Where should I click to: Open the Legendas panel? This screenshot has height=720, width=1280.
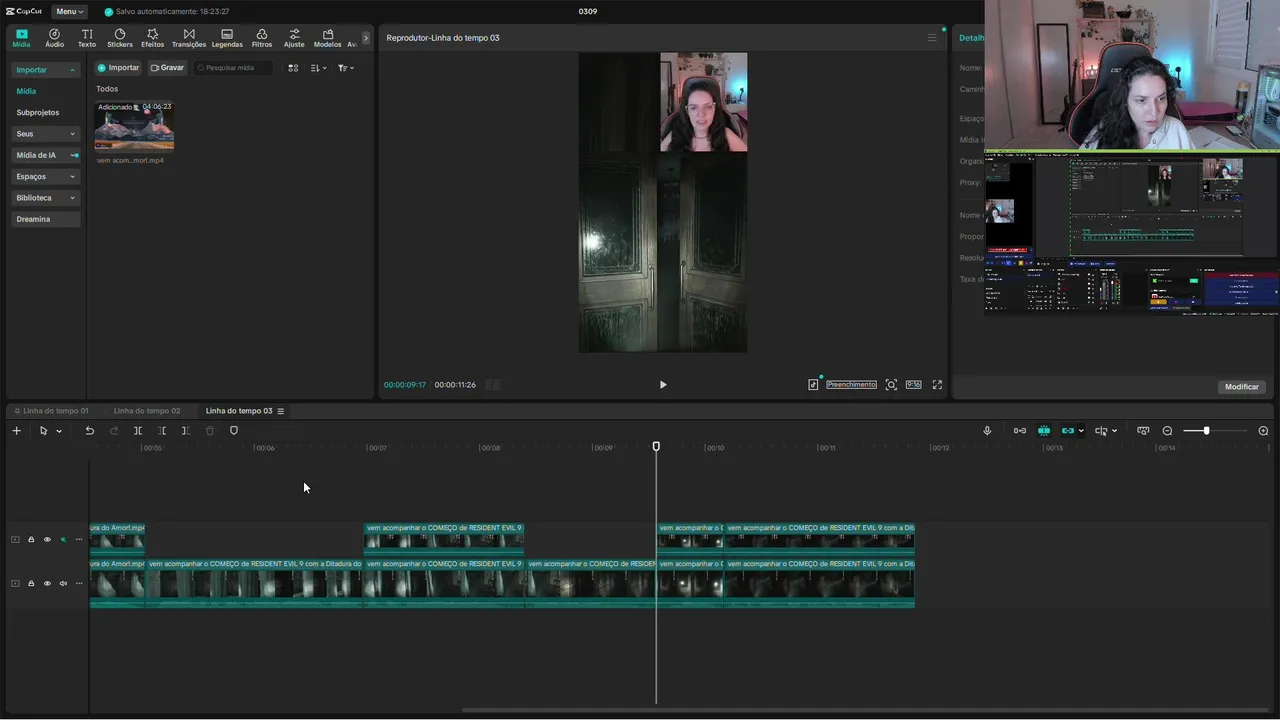point(227,38)
